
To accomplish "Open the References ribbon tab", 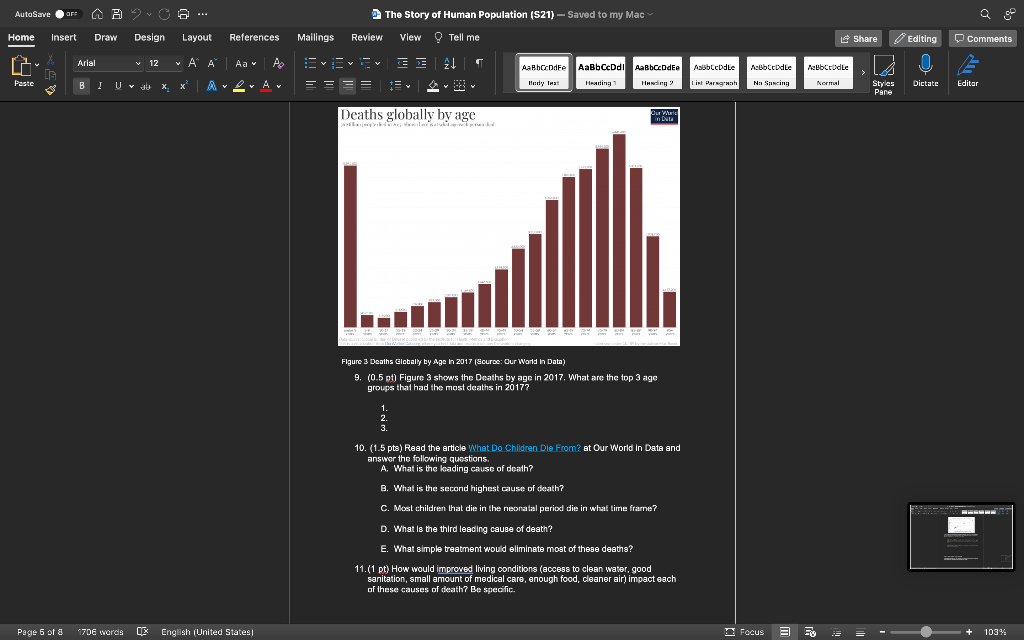I will [x=254, y=38].
